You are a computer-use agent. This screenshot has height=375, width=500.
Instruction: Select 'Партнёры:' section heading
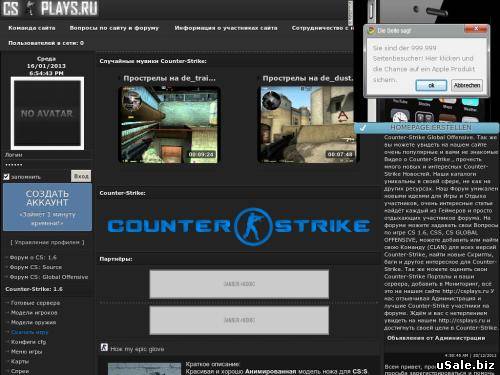[116, 259]
